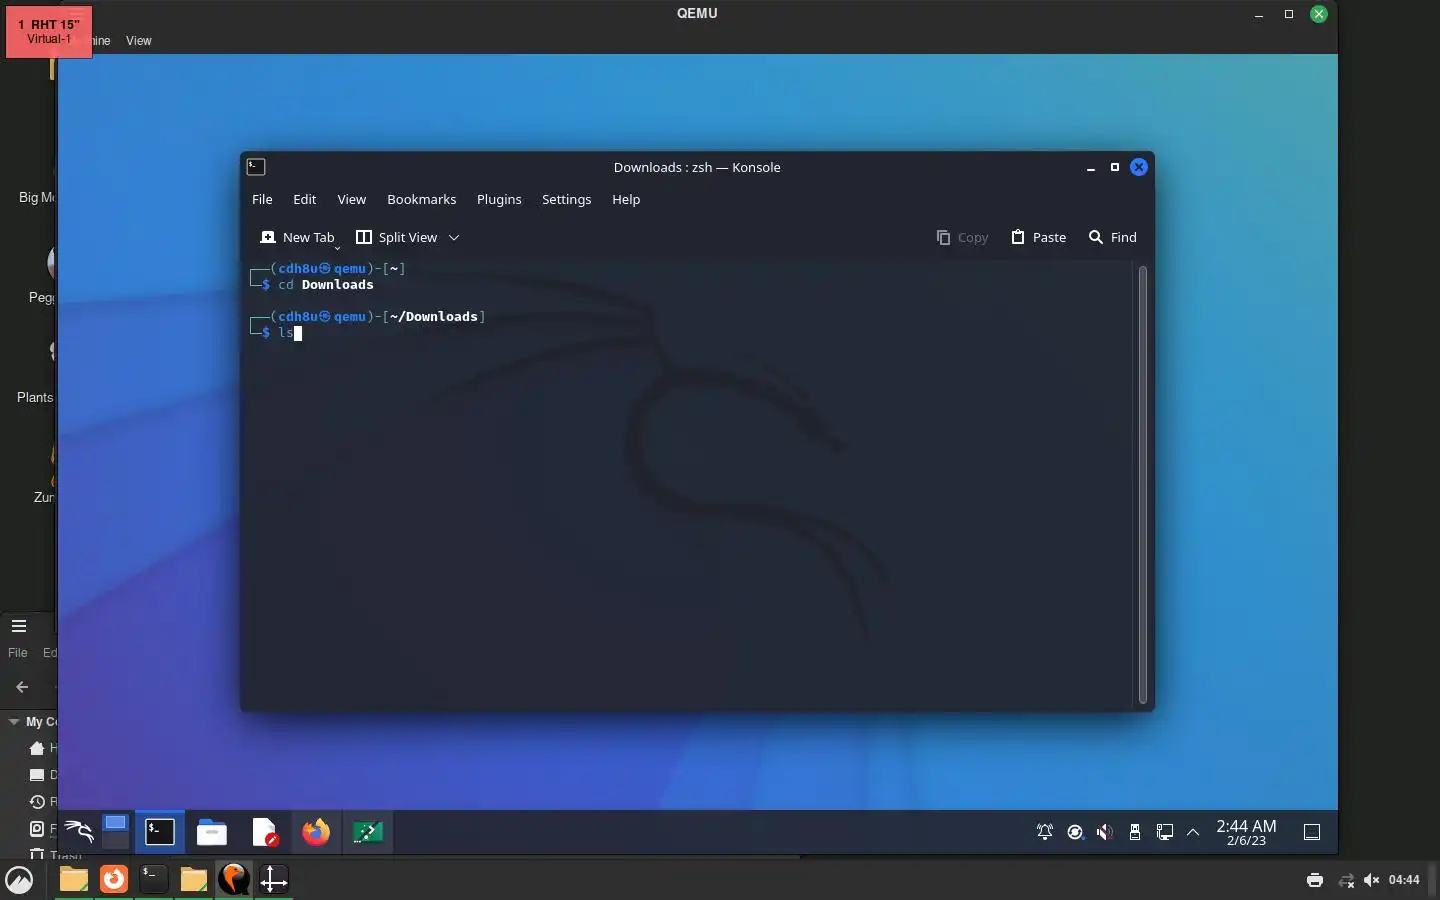The width and height of the screenshot is (1440, 900).
Task: Click the Copy toolbar button
Action: coord(962,237)
